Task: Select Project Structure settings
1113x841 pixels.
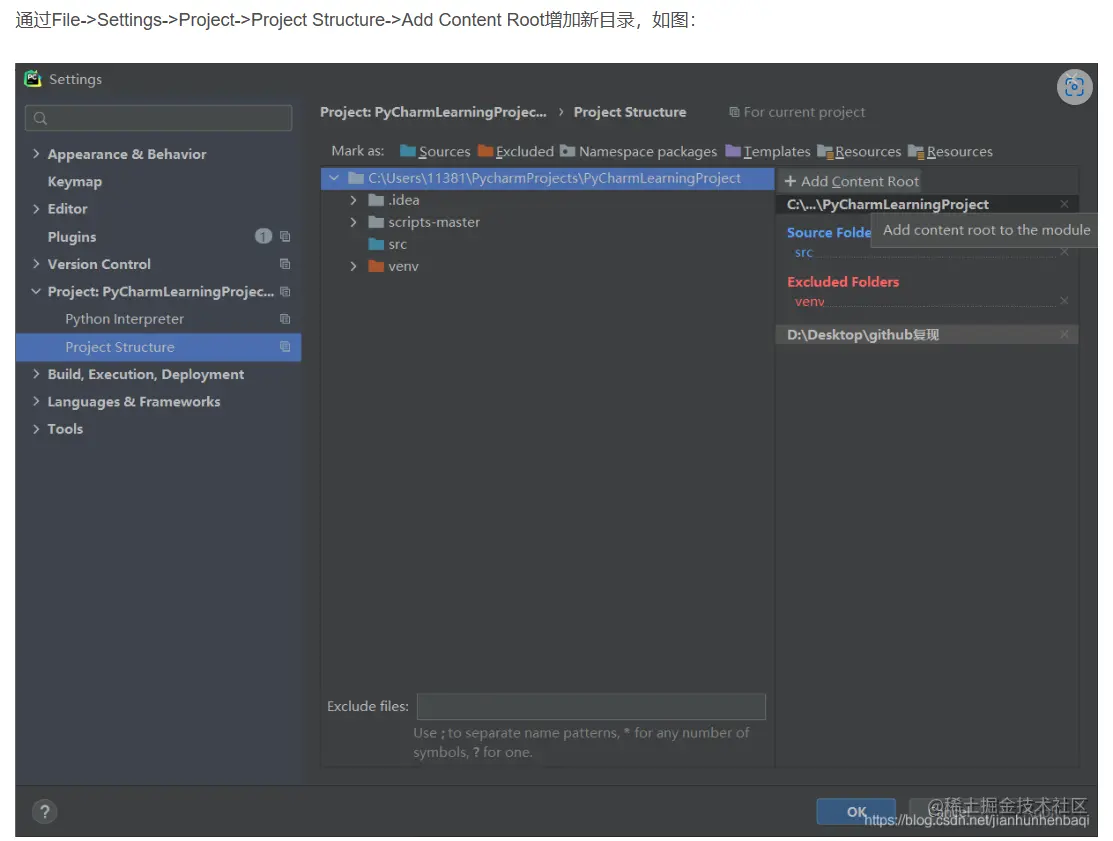Action: pyautogui.click(x=158, y=347)
